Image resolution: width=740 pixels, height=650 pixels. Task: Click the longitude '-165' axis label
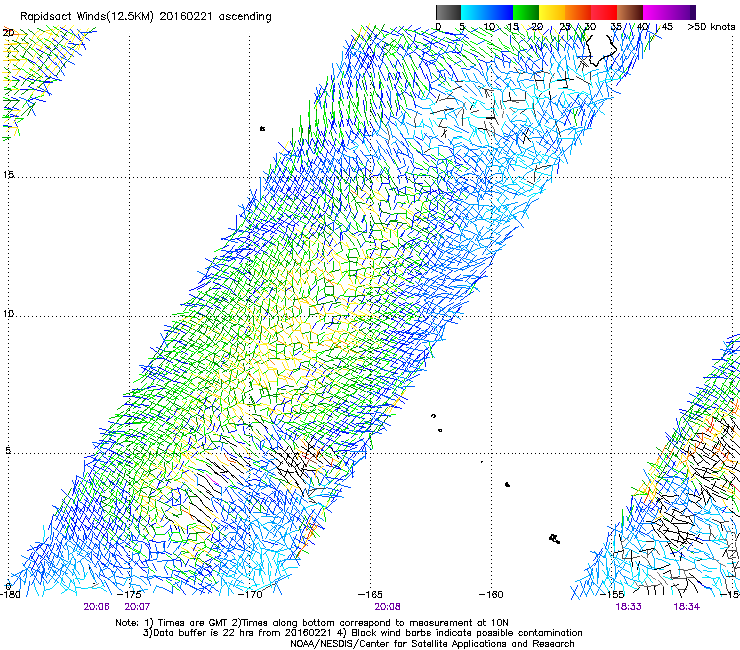[x=370, y=594]
